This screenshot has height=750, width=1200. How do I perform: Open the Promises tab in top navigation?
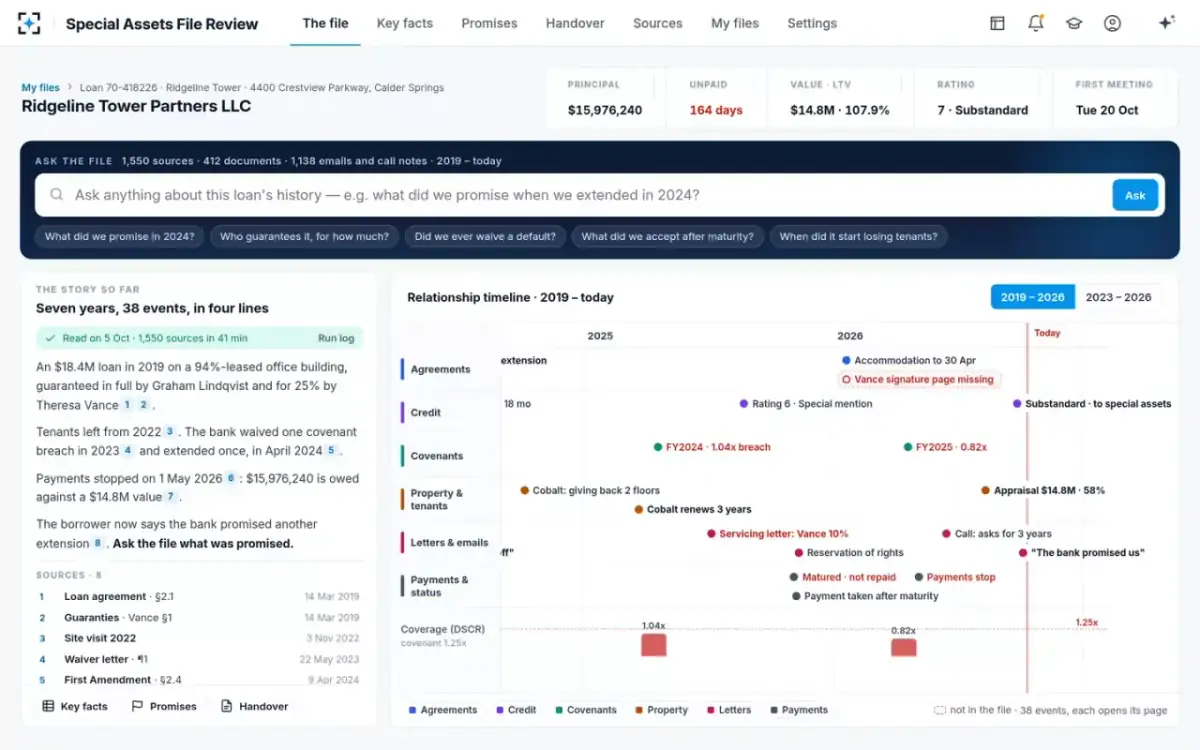click(x=489, y=23)
